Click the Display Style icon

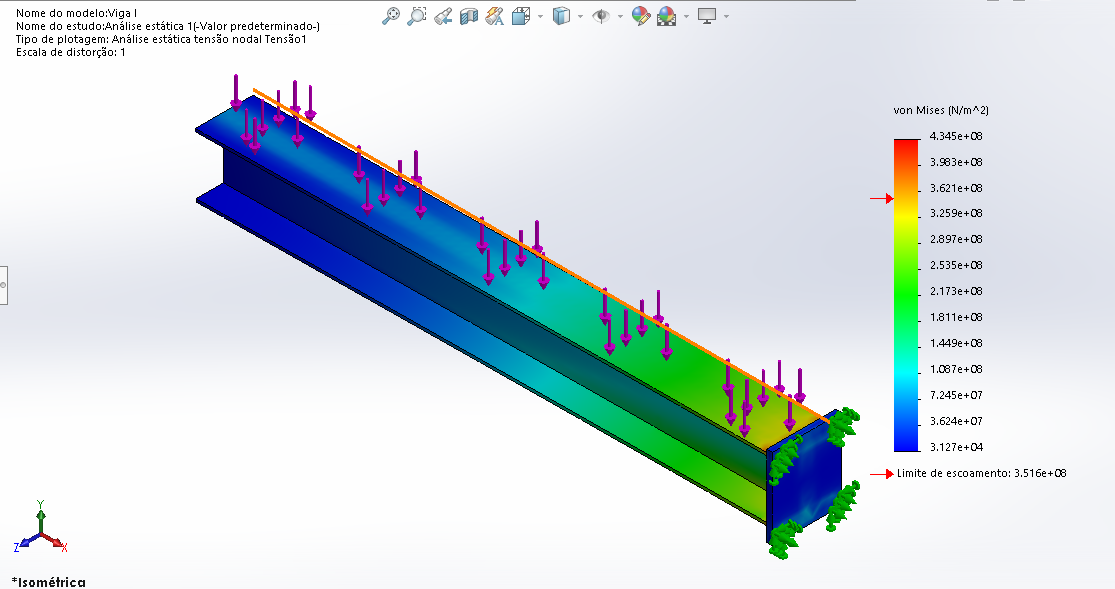(562, 16)
